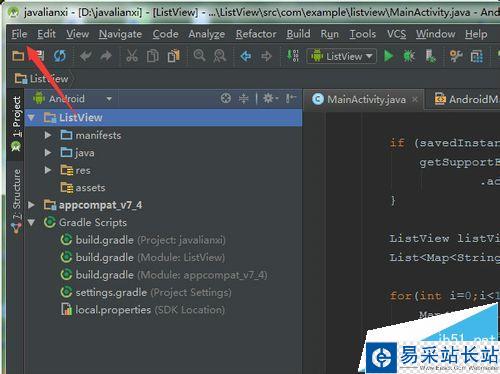The image size is (500, 374).
Task: Click the Find magnifier icon
Action: pyautogui.click(x=199, y=56)
